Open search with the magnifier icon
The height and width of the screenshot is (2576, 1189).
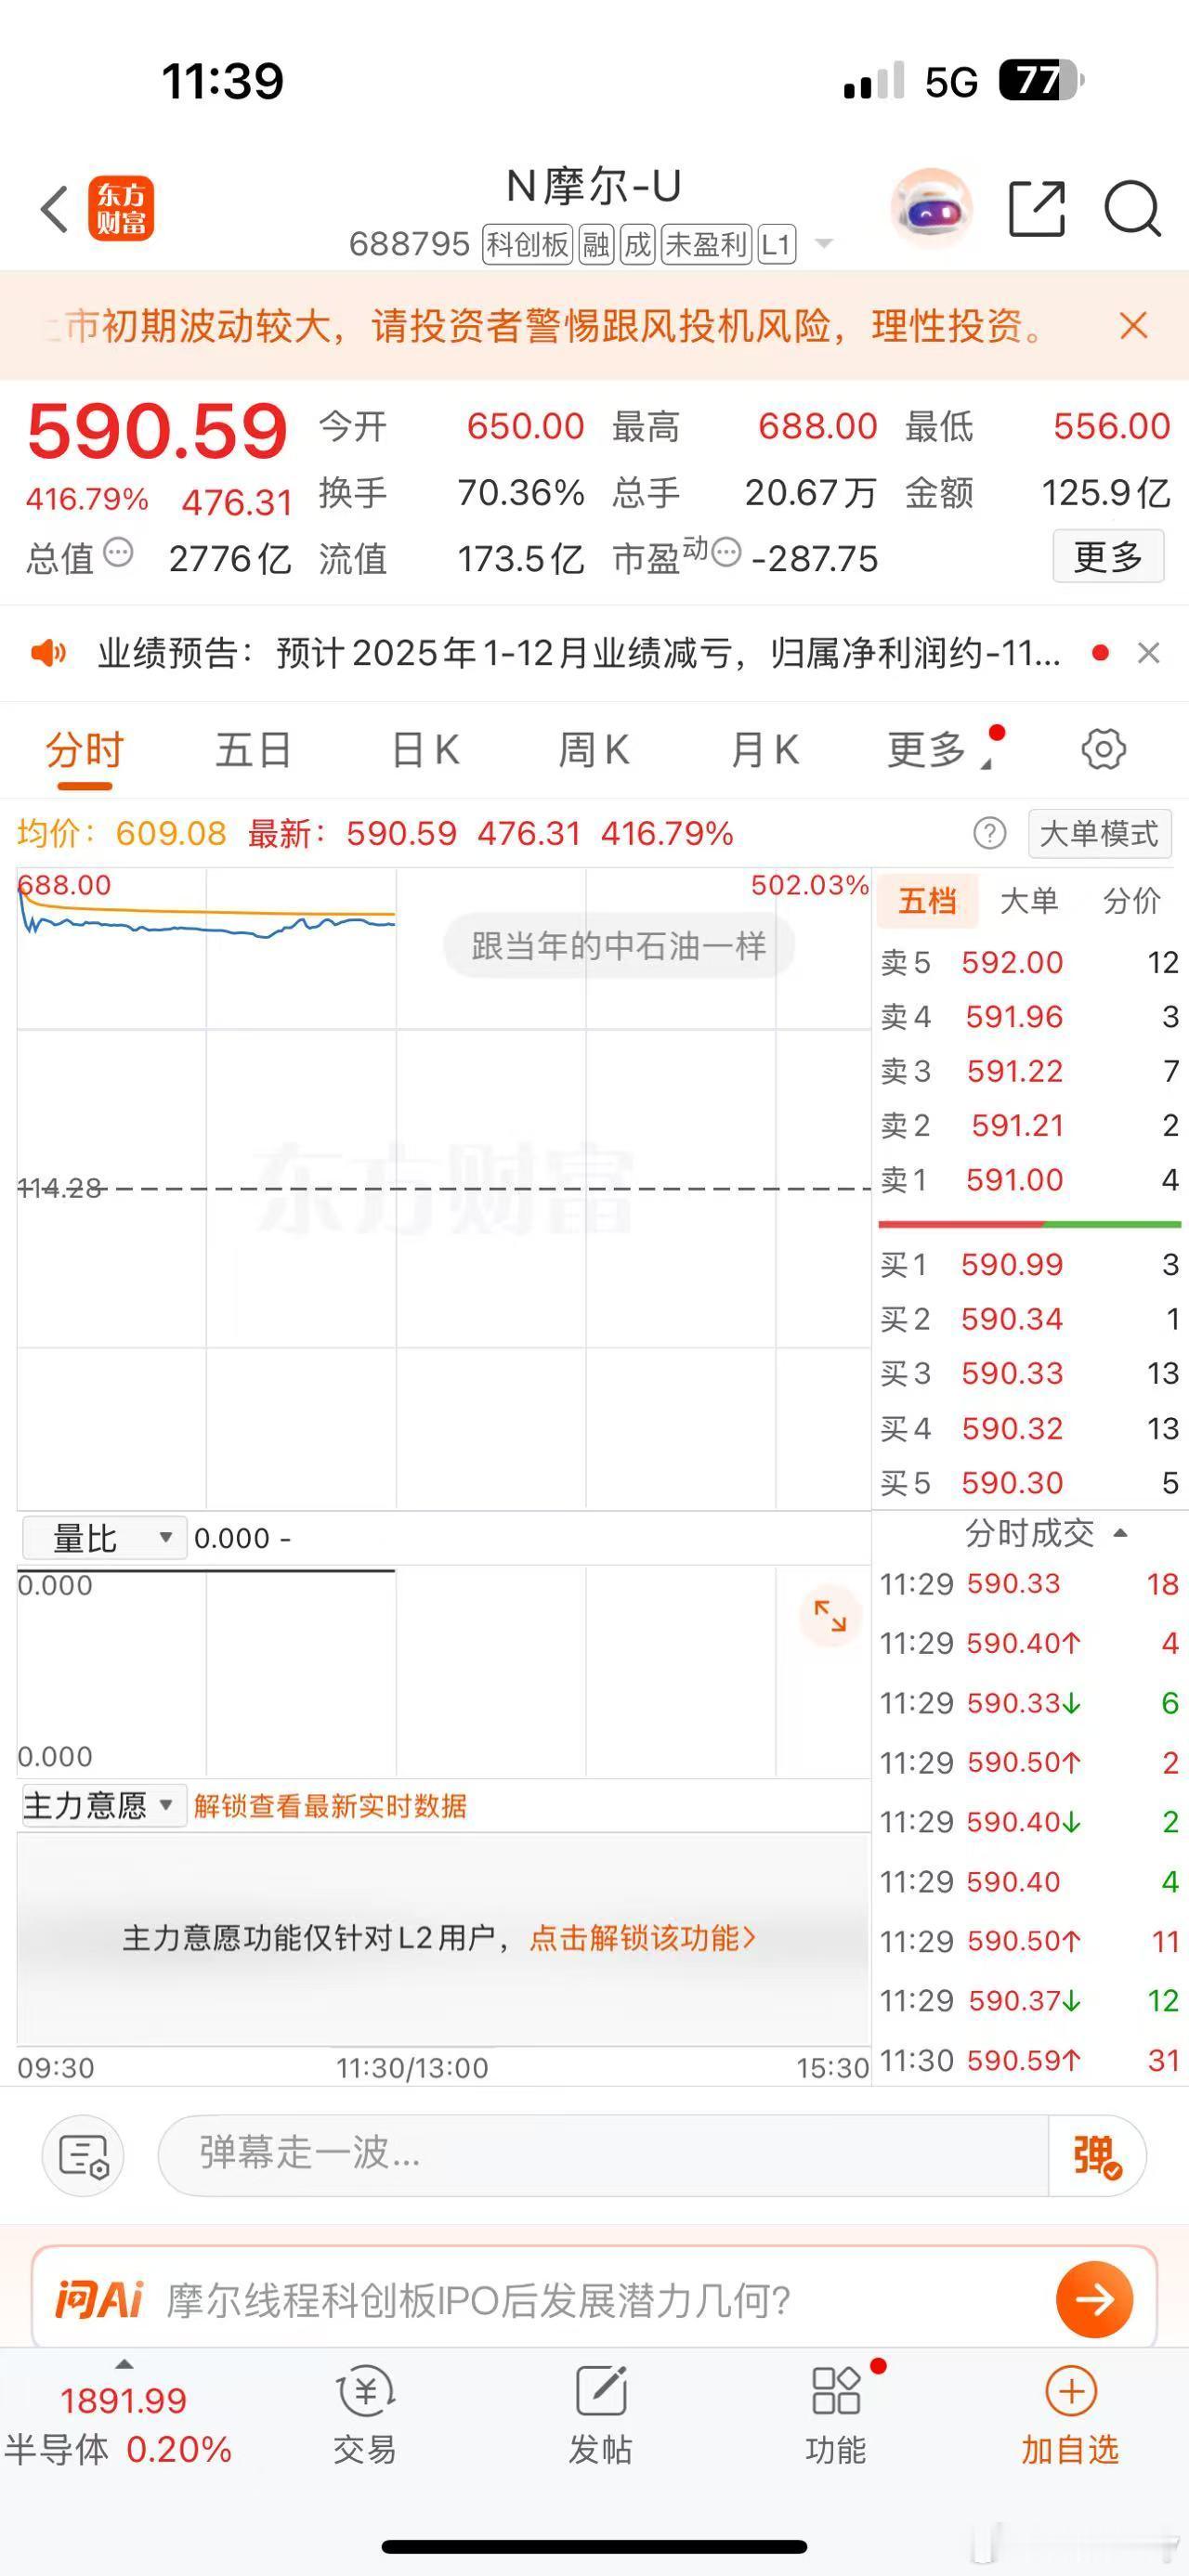pos(1133,209)
